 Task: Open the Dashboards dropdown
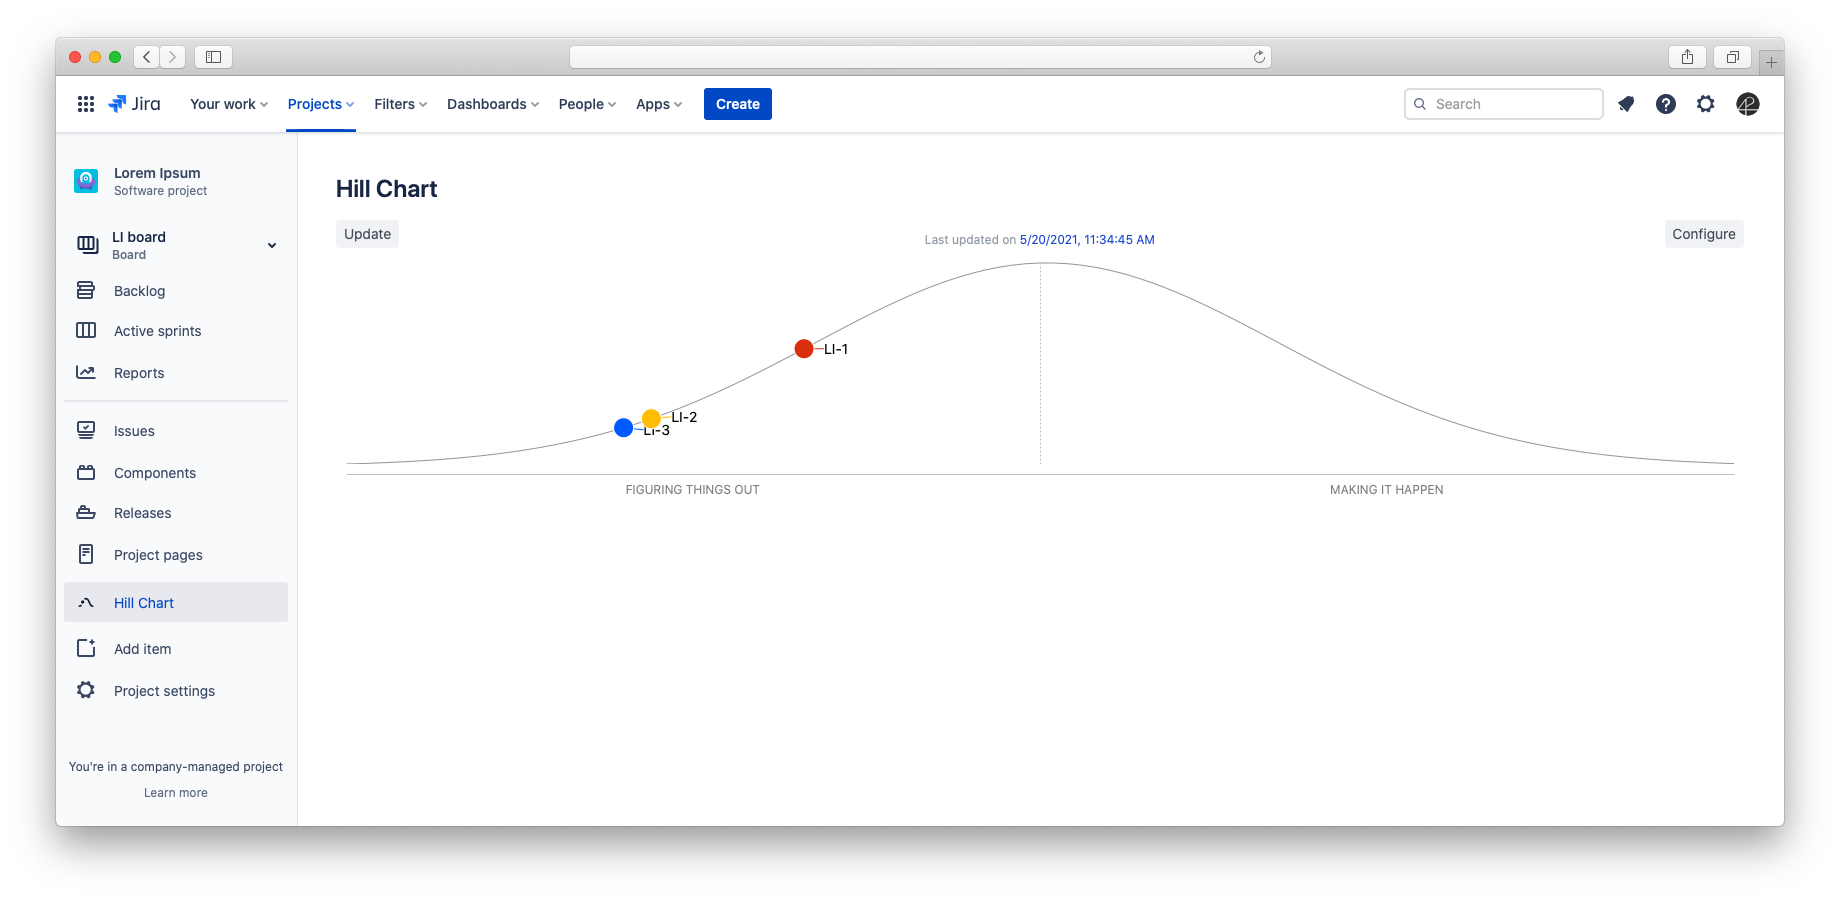[x=493, y=104]
